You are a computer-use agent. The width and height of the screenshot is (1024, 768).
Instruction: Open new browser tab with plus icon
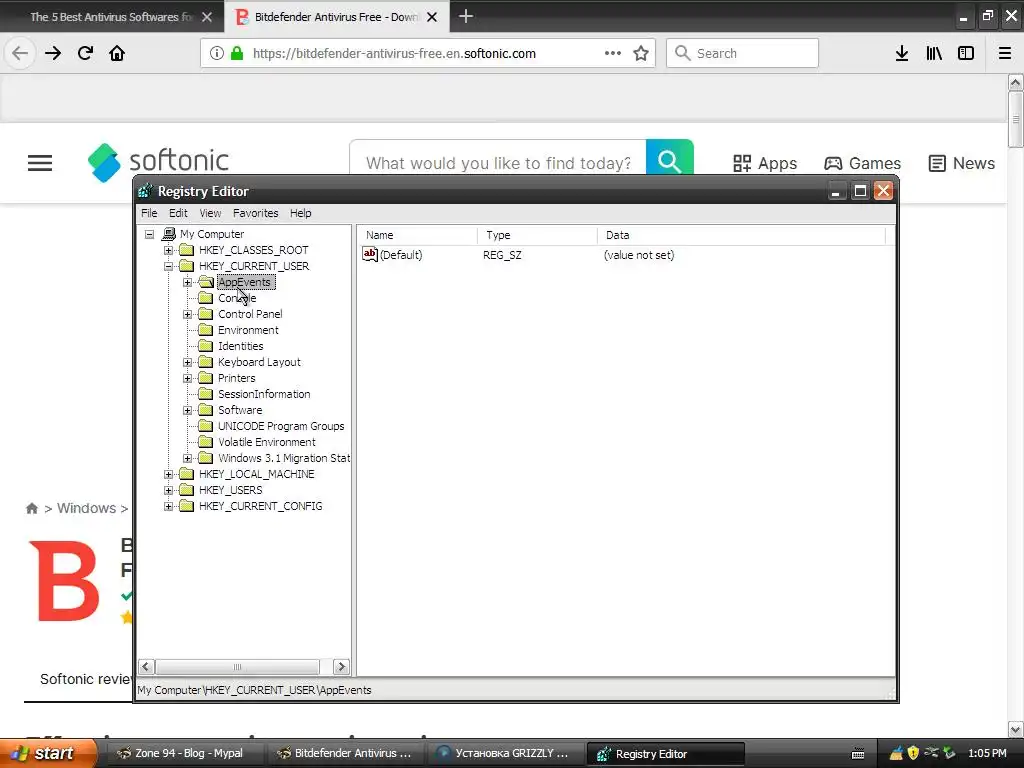click(x=465, y=16)
